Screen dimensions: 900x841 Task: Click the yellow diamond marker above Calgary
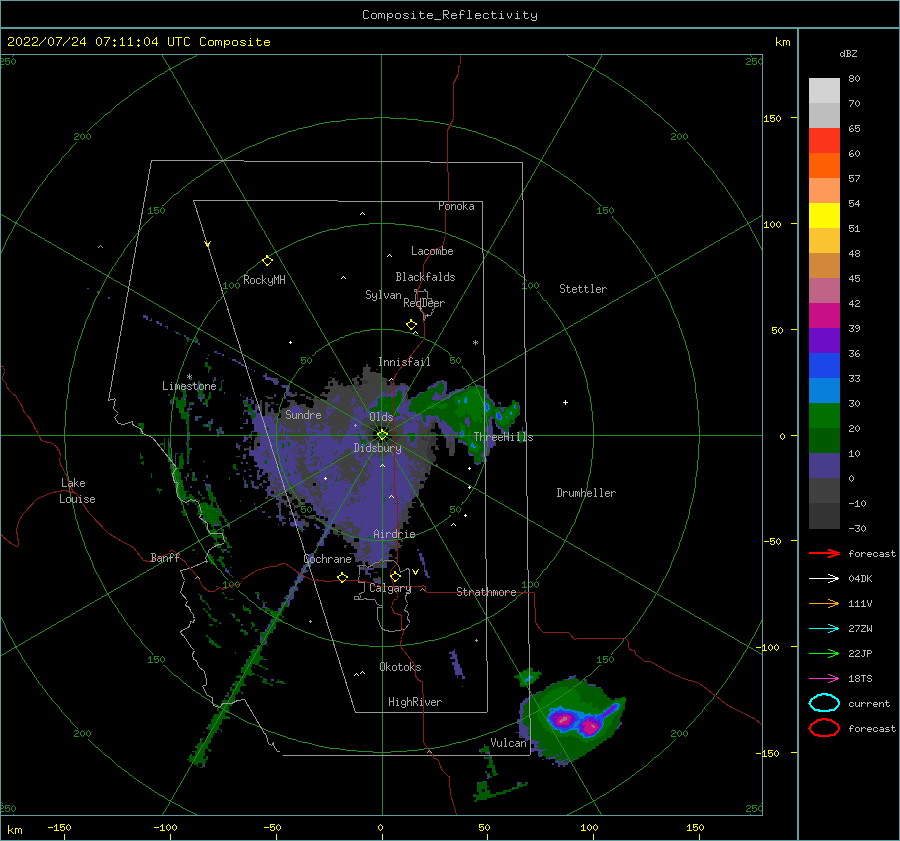tap(395, 576)
